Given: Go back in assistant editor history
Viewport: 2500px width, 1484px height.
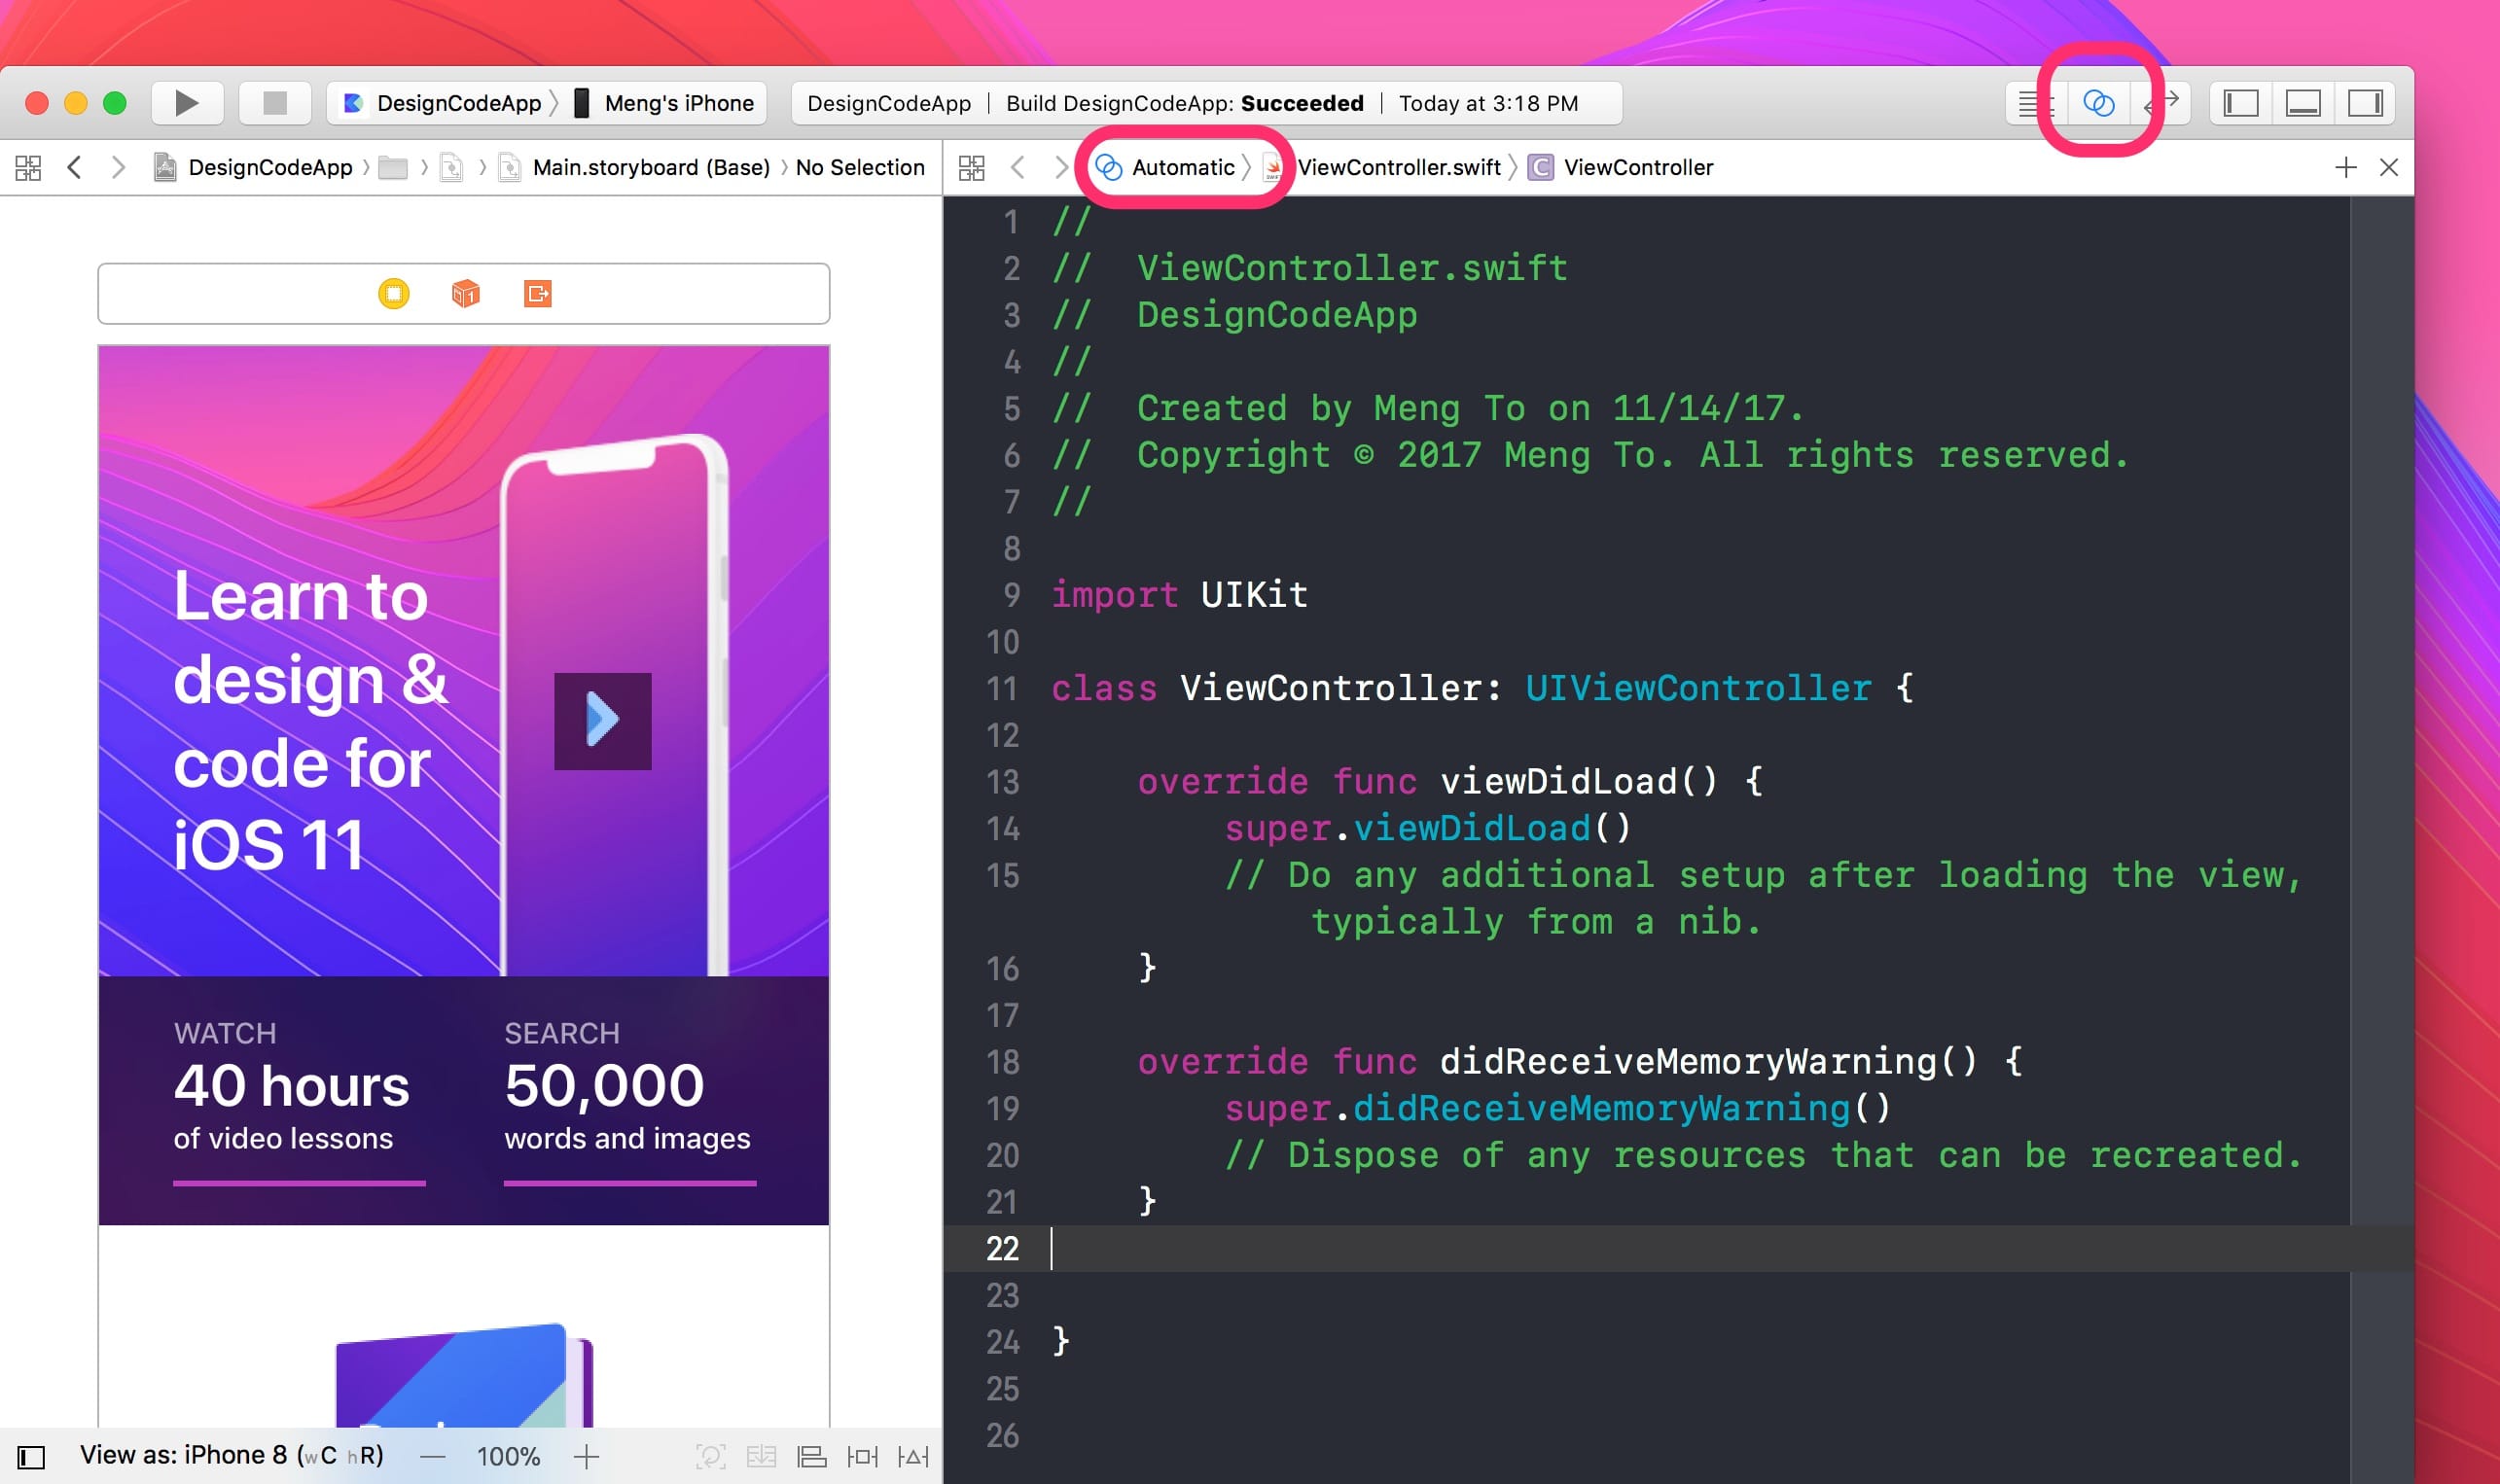Looking at the screenshot, I should (x=1018, y=167).
